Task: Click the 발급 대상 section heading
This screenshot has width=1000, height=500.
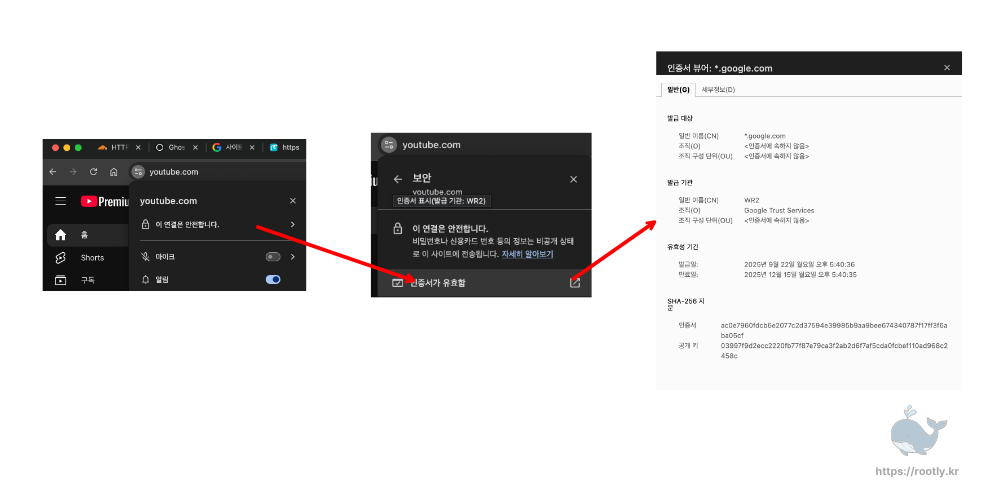Action: tap(679, 119)
